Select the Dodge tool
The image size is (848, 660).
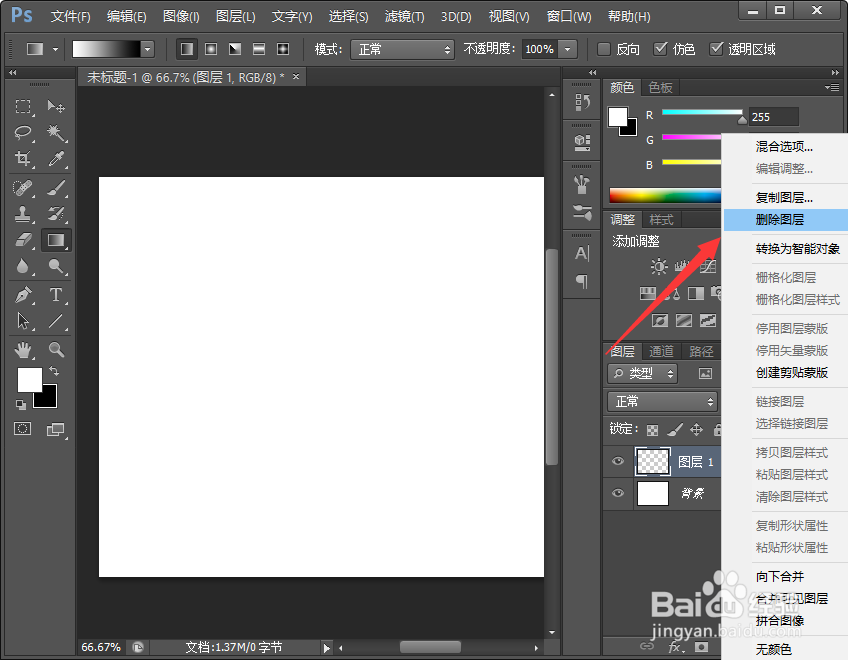click(56, 266)
